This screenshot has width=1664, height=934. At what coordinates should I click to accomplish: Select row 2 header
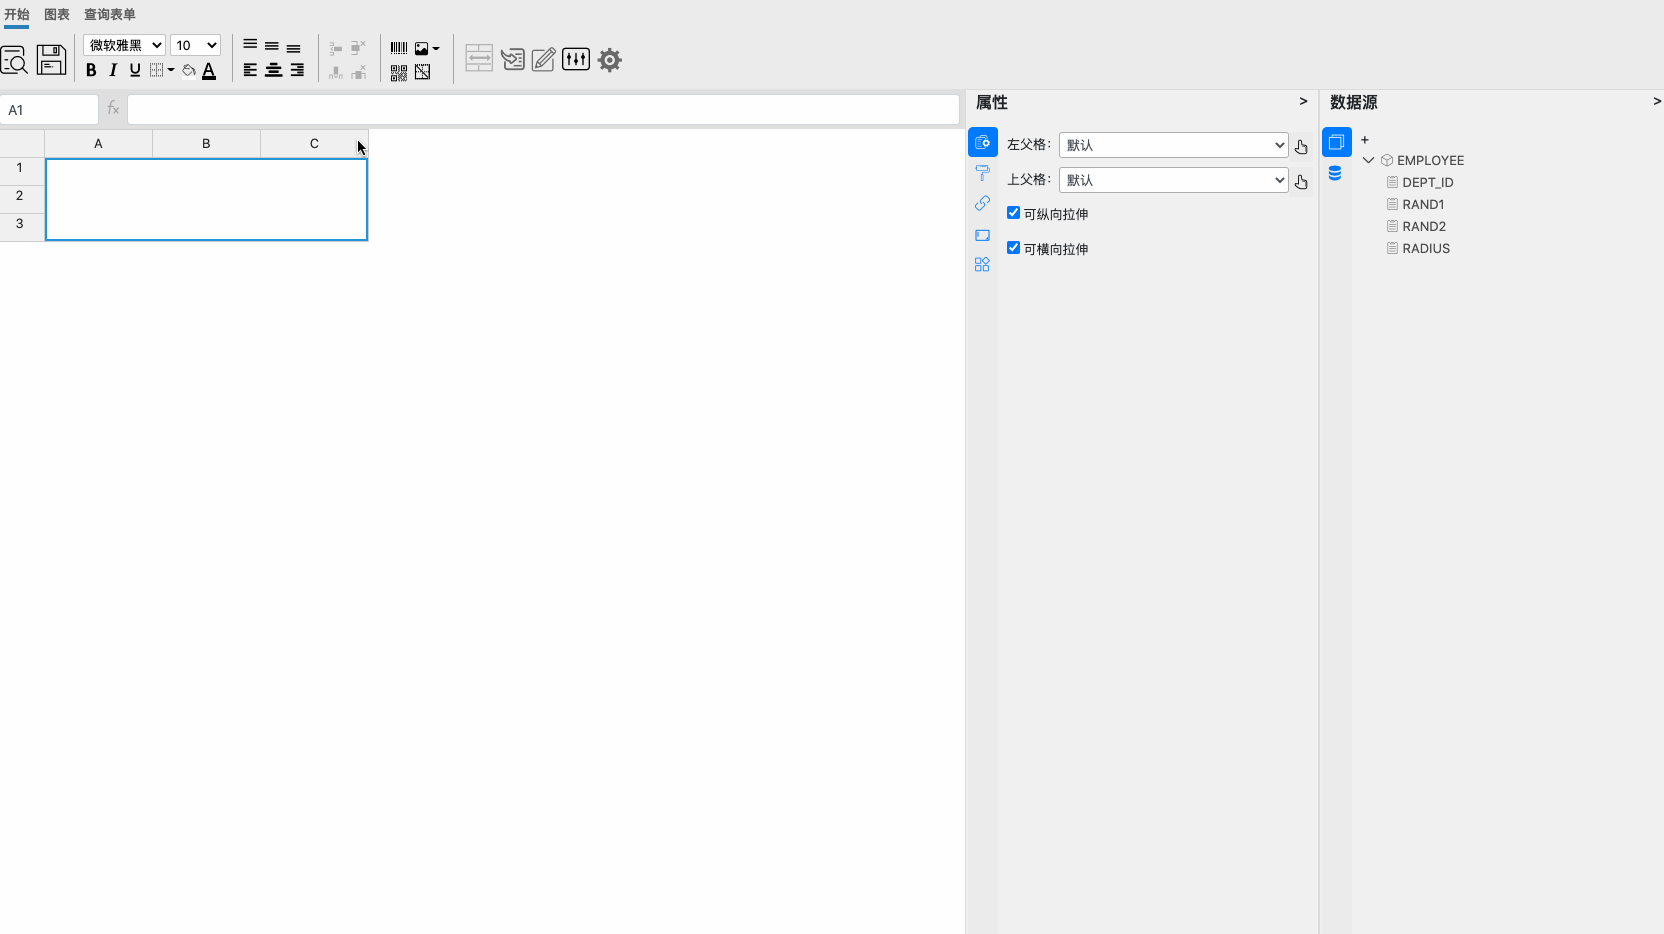point(22,196)
